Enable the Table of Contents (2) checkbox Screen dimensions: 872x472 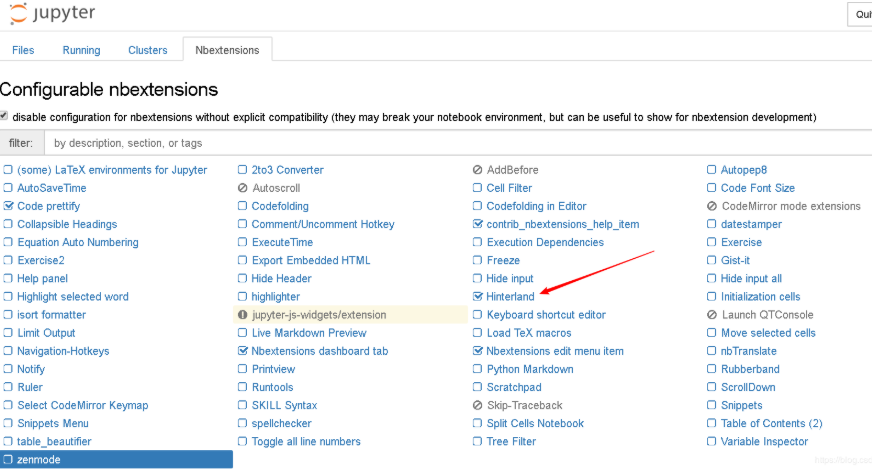tap(712, 424)
